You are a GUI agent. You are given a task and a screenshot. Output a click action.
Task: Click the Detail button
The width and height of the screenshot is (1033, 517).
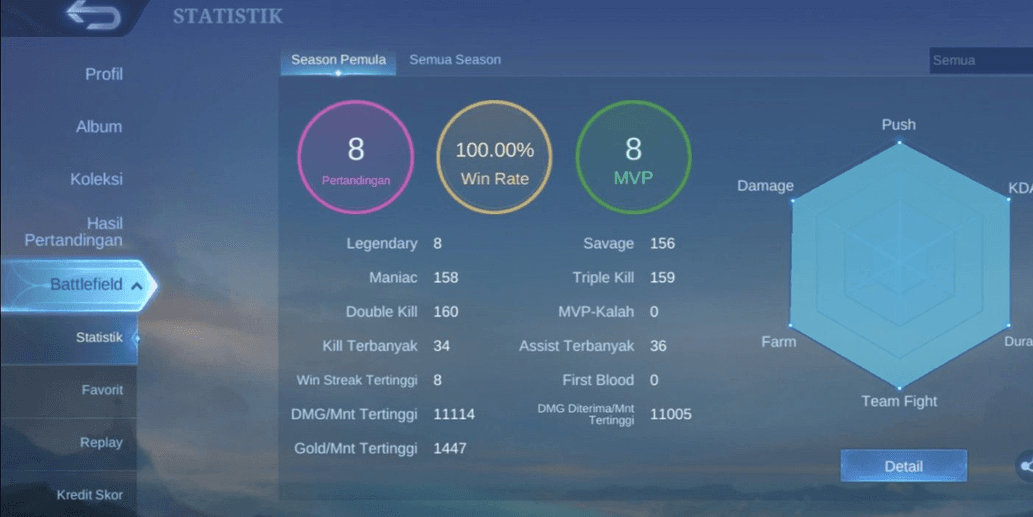tap(903, 466)
